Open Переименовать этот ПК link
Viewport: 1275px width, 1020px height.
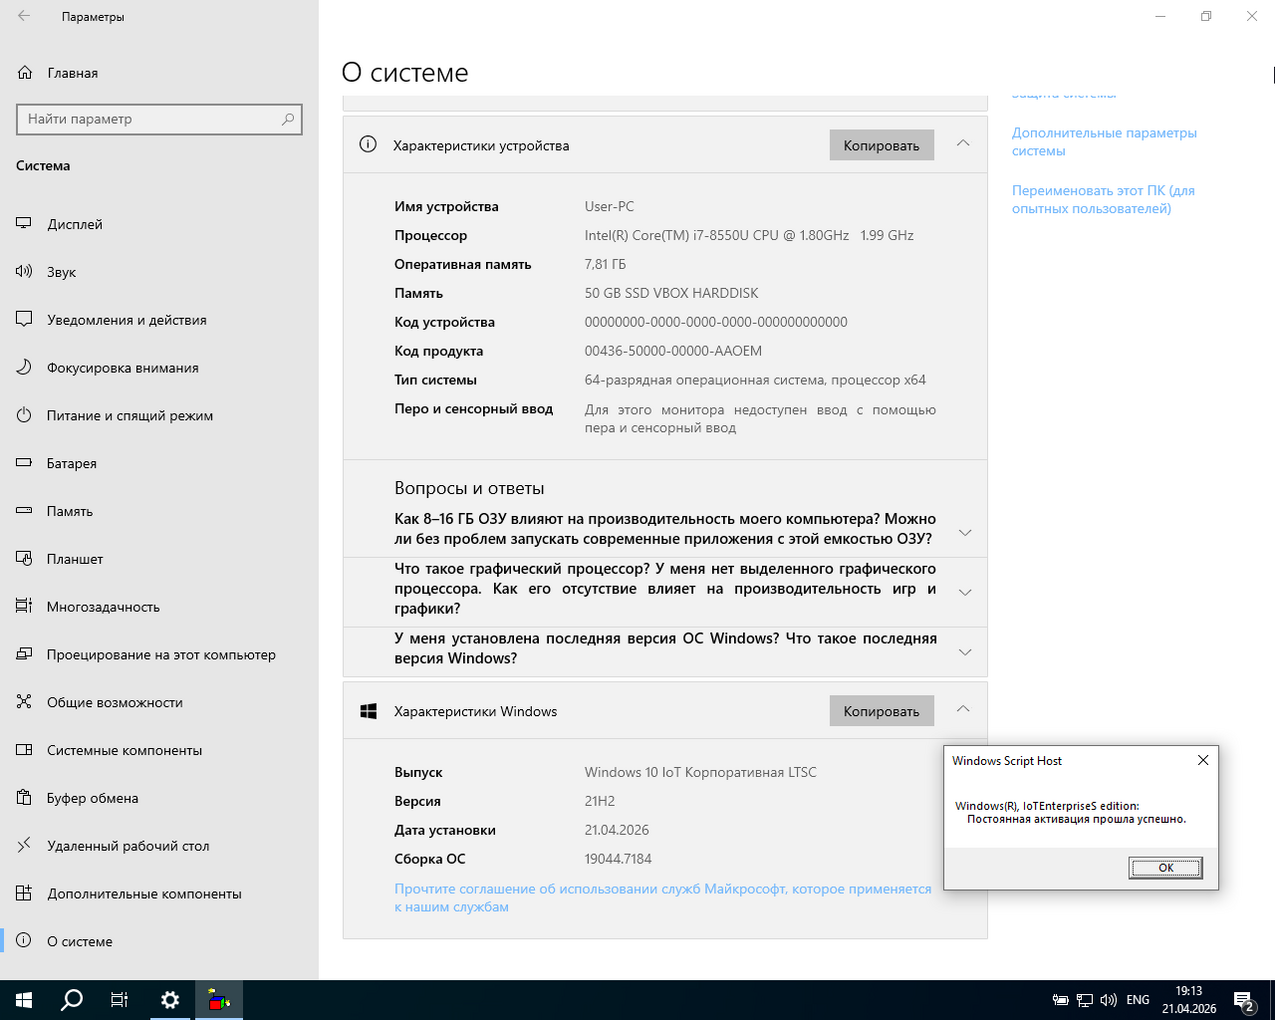pyautogui.click(x=1103, y=199)
